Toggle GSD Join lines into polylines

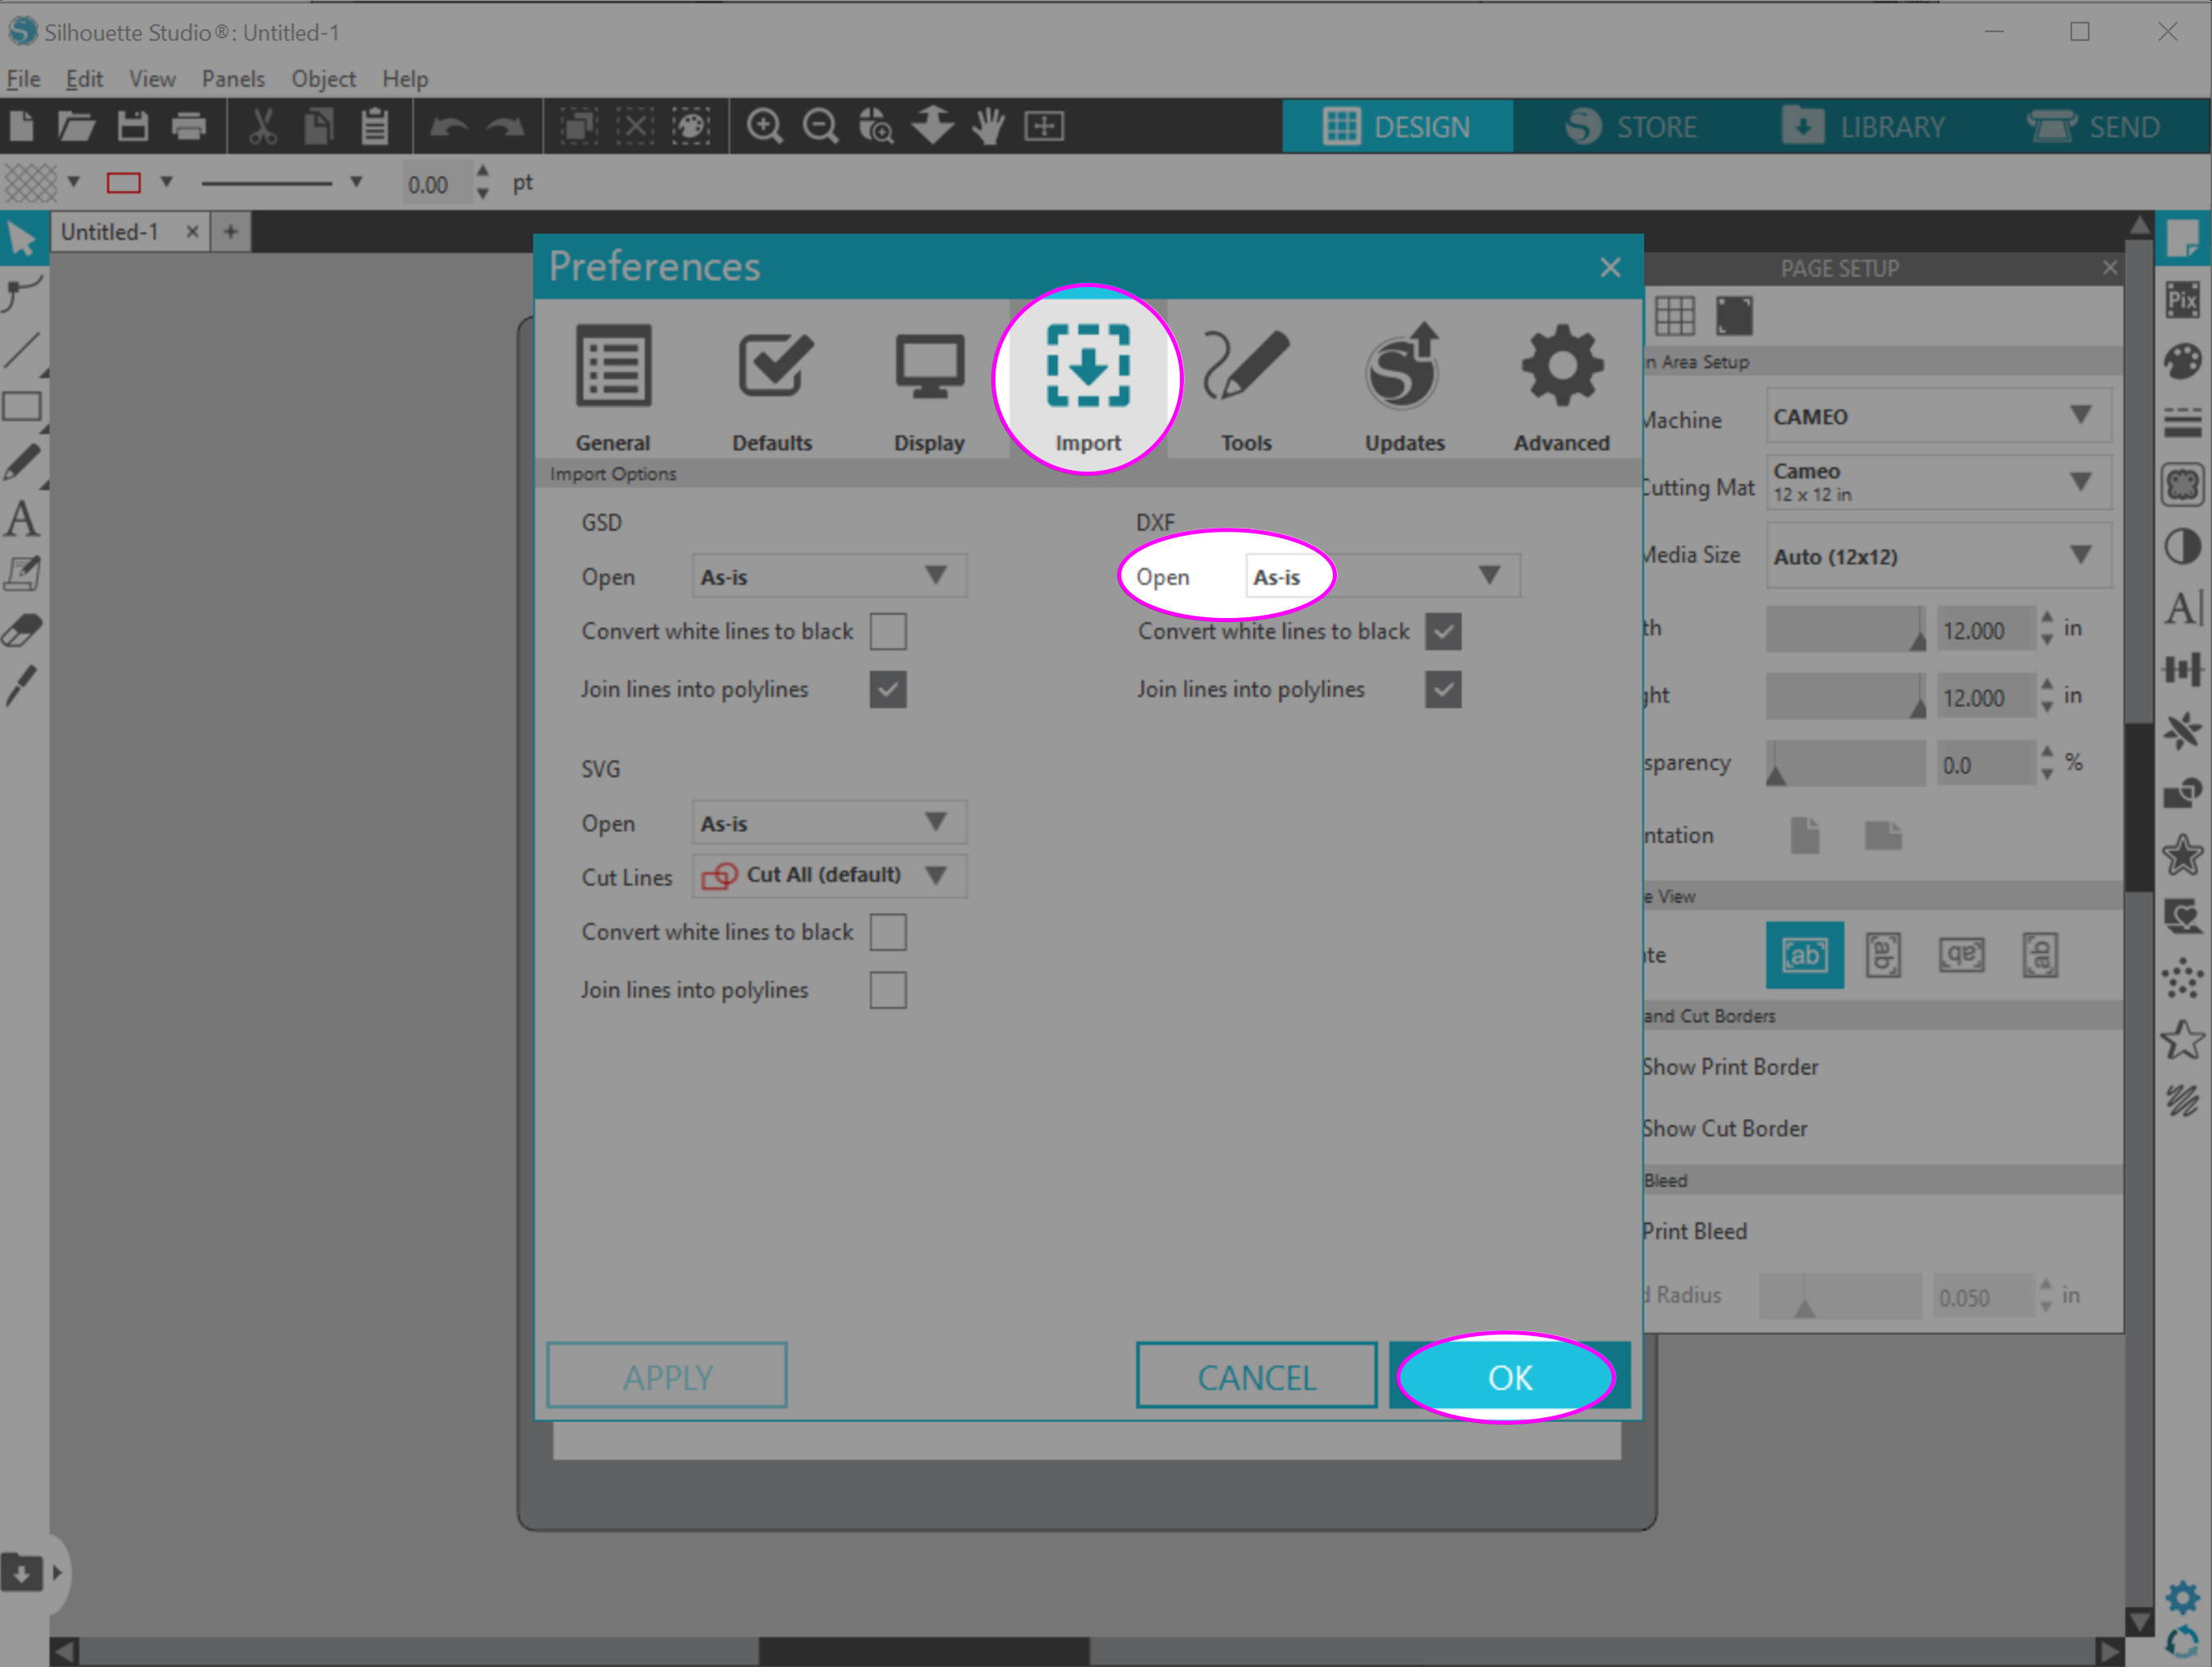888,690
